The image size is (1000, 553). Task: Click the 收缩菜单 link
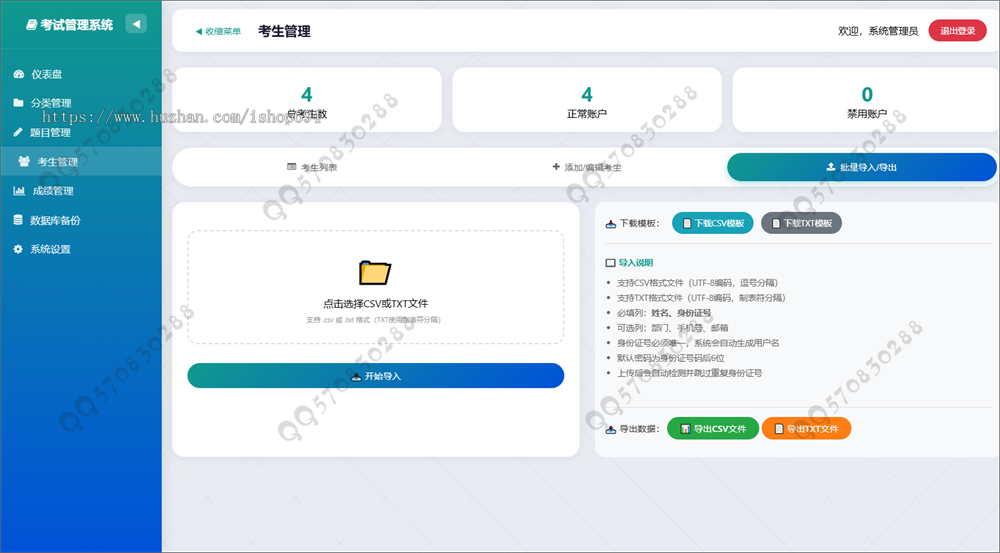218,31
